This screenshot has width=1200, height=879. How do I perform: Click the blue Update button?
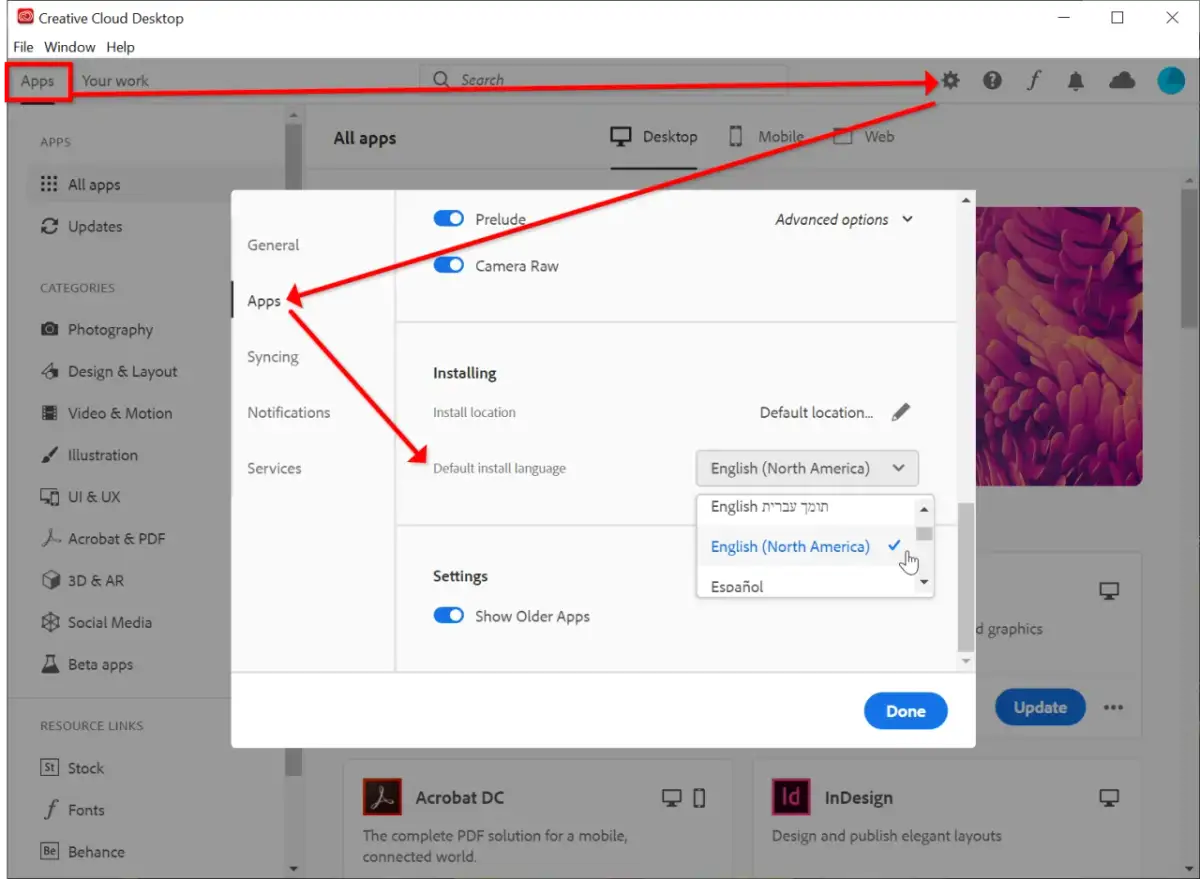click(1040, 707)
